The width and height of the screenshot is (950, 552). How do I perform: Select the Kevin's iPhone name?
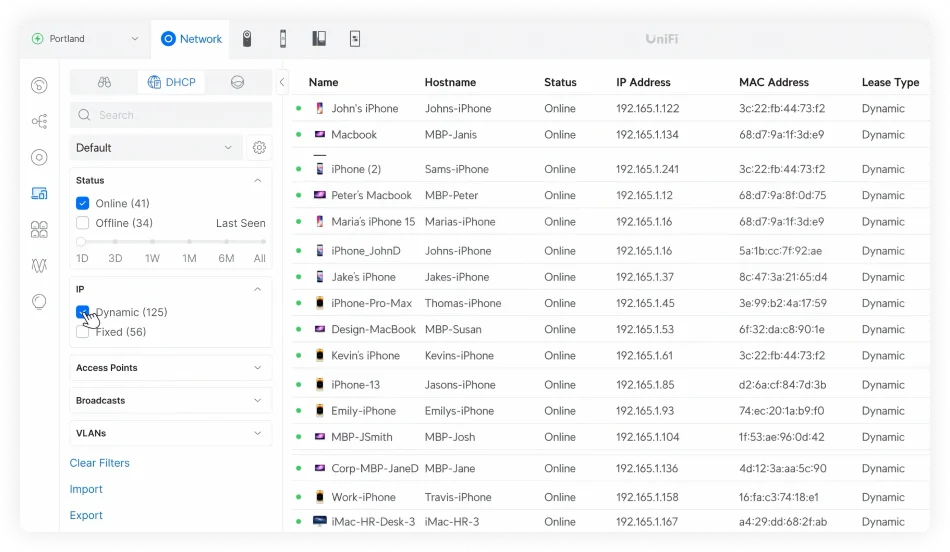(365, 356)
